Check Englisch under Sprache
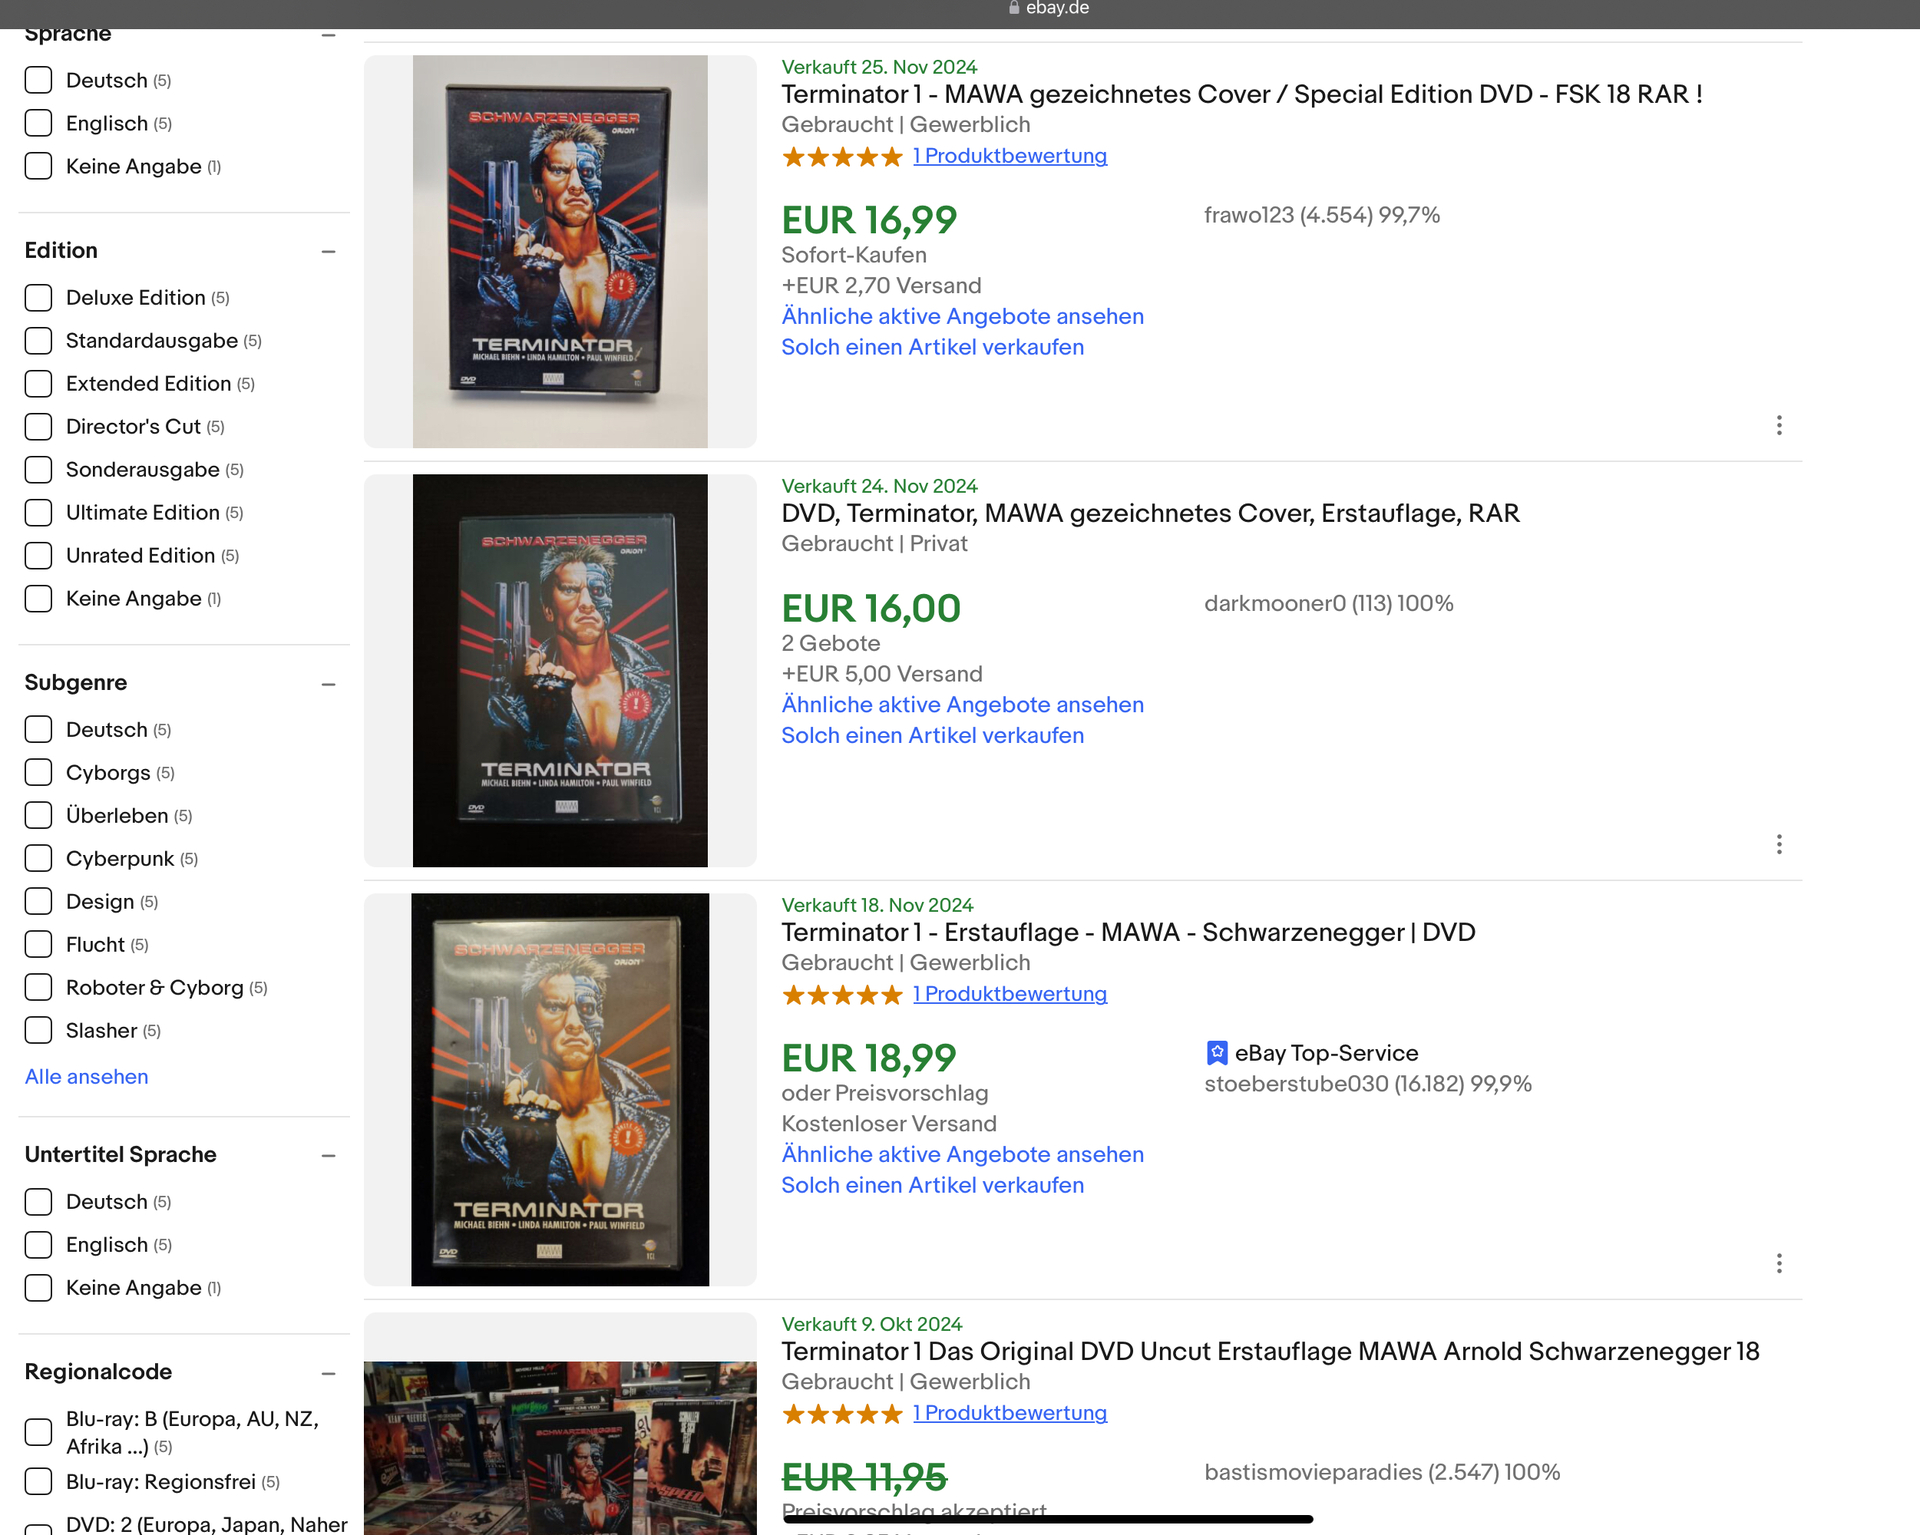 click(38, 123)
